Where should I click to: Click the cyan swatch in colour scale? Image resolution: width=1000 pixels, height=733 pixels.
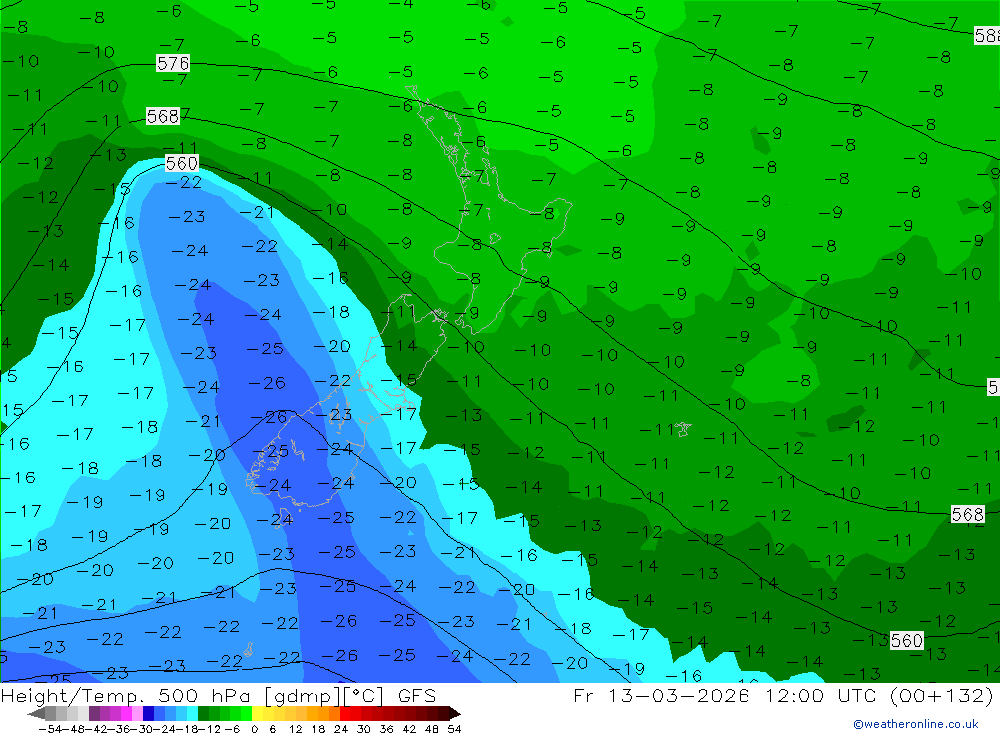[192, 713]
